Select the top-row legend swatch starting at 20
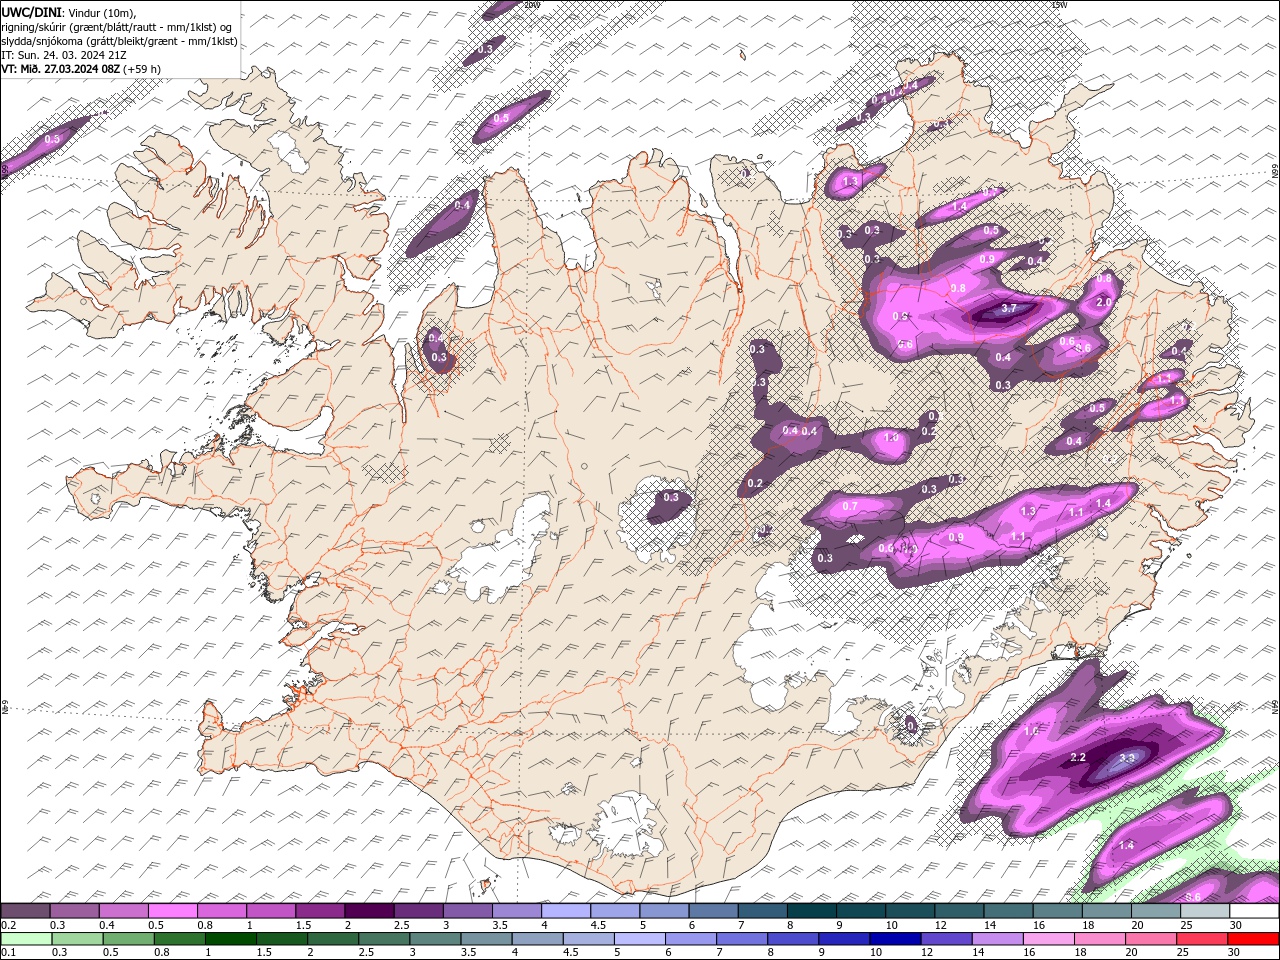This screenshot has height=960, width=1280. point(1156,911)
